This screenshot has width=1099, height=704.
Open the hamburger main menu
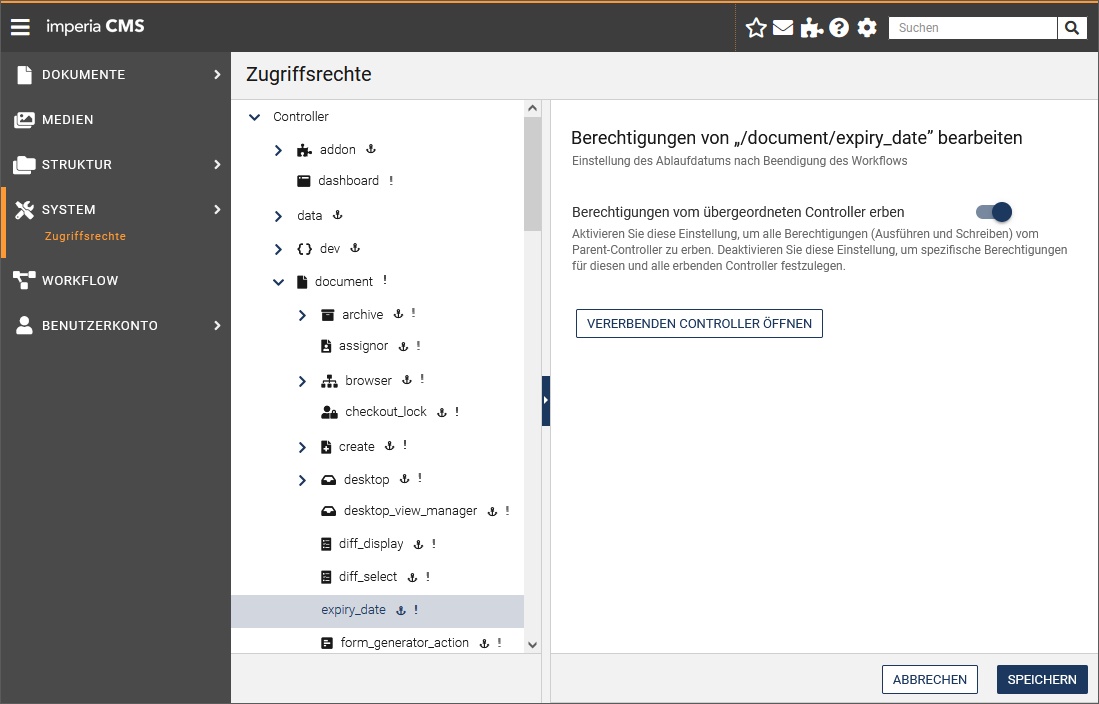20,27
